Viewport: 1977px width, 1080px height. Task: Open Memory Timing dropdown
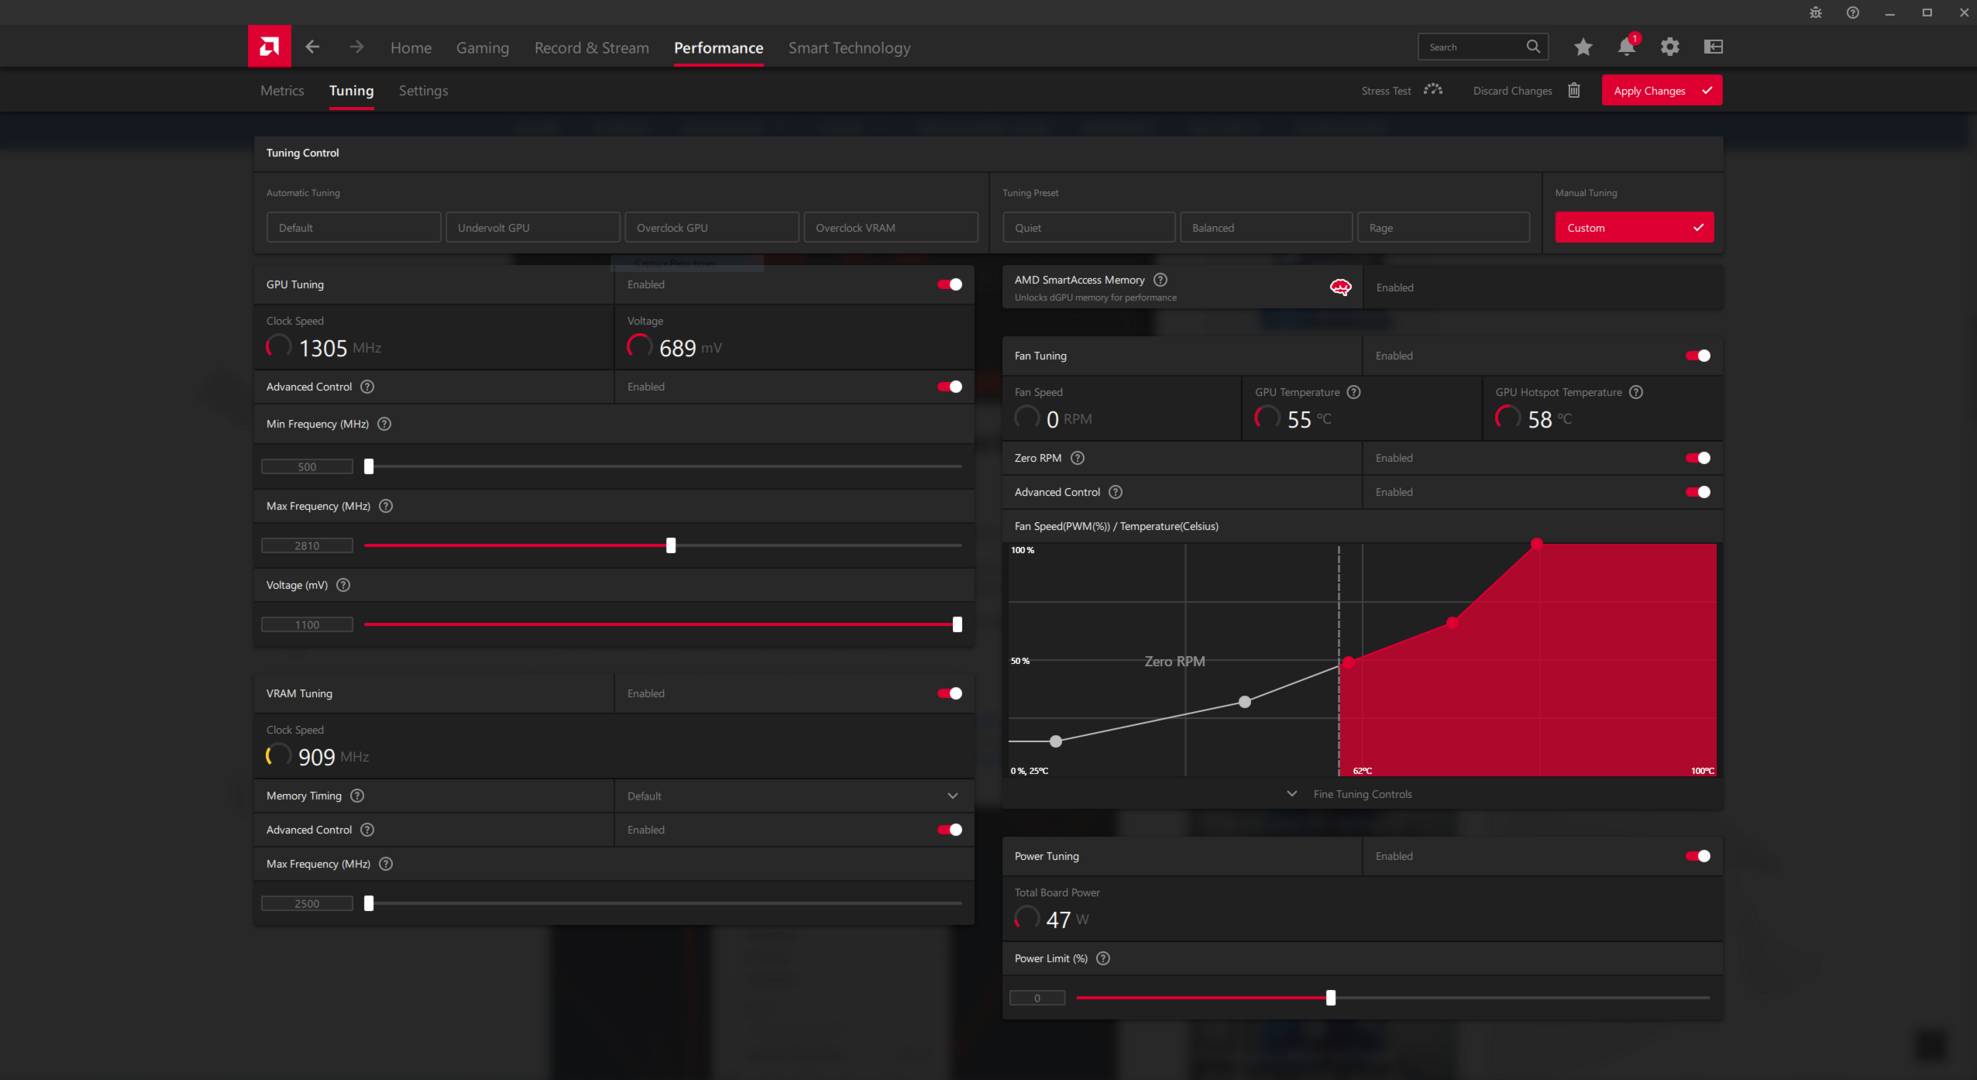[x=794, y=796]
